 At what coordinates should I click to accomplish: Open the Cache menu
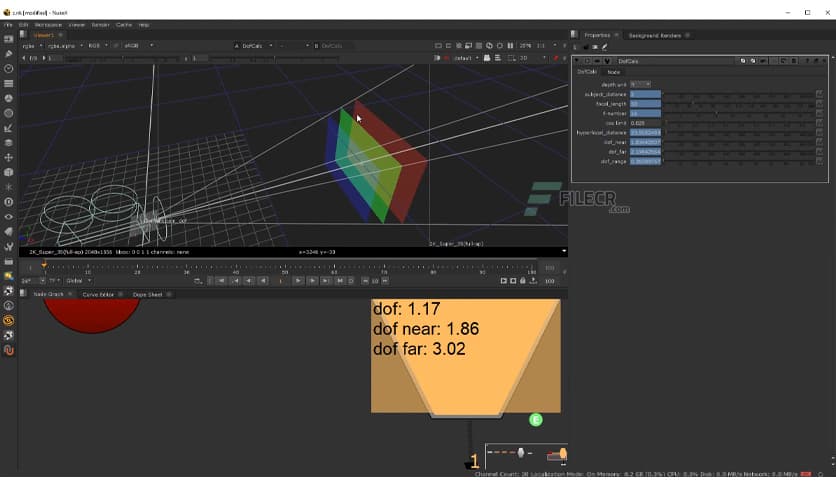pyautogui.click(x=124, y=25)
